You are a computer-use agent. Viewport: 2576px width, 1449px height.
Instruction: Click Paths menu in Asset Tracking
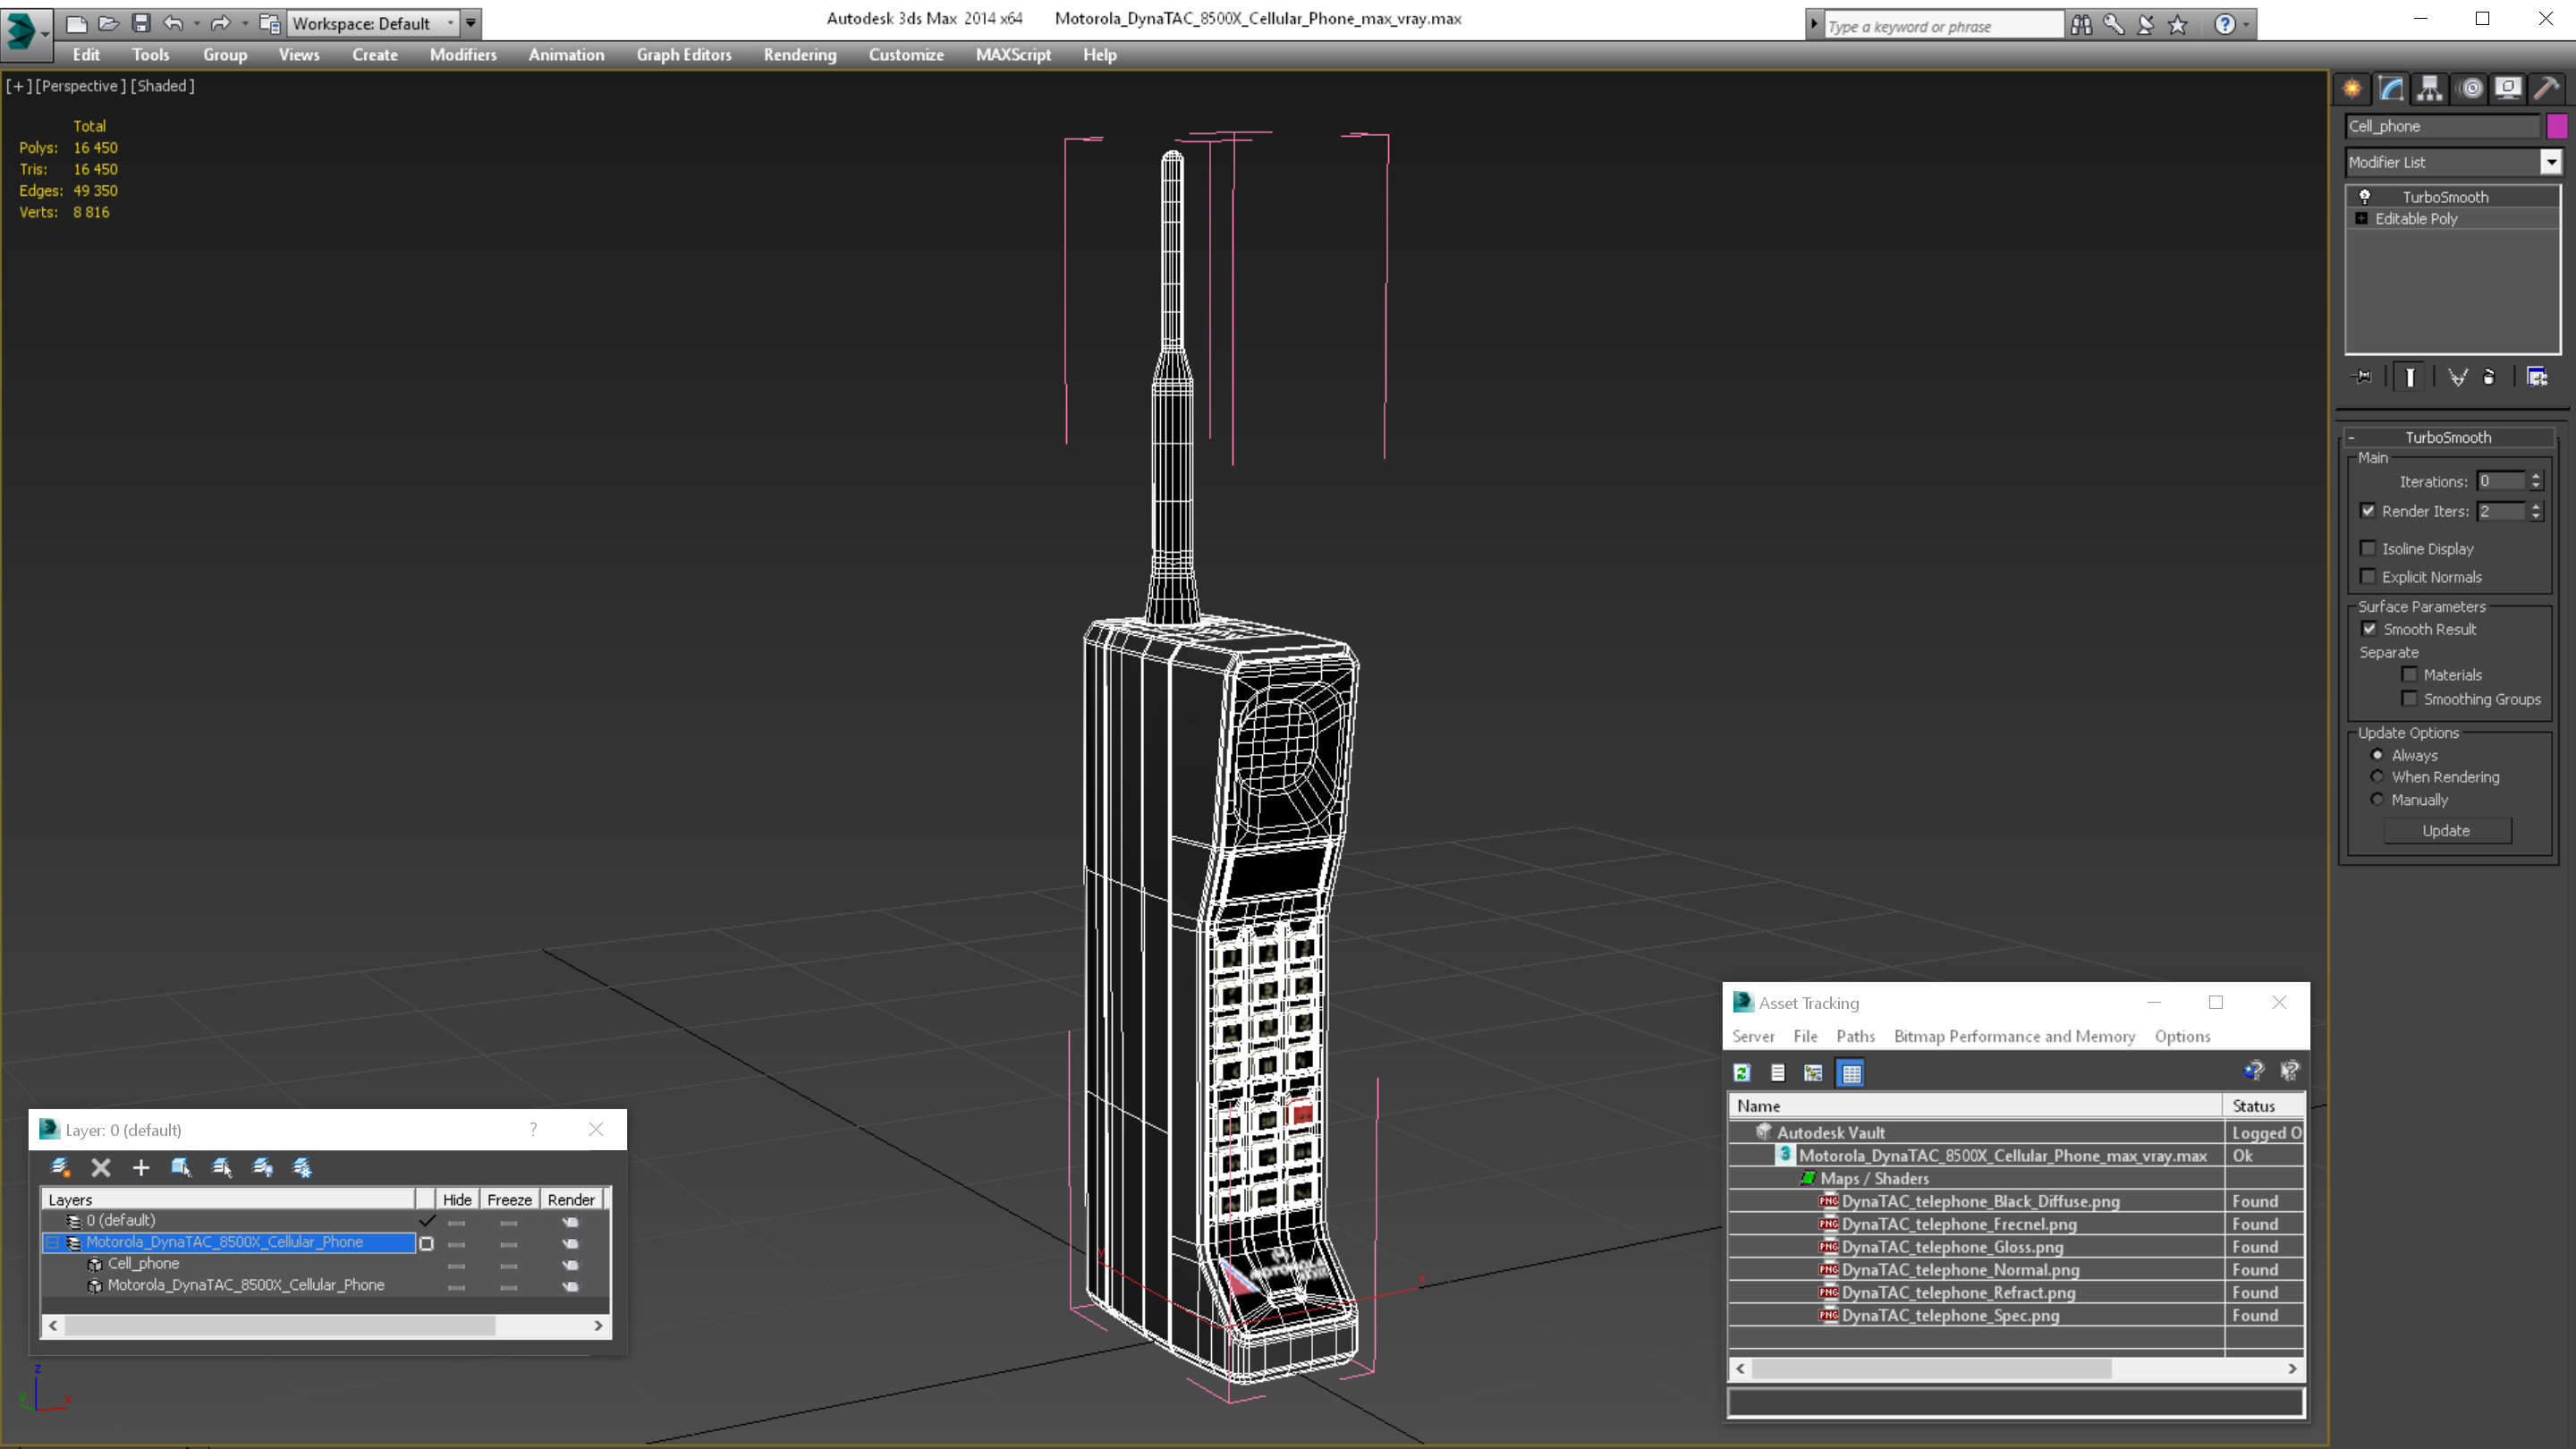[x=1856, y=1035]
